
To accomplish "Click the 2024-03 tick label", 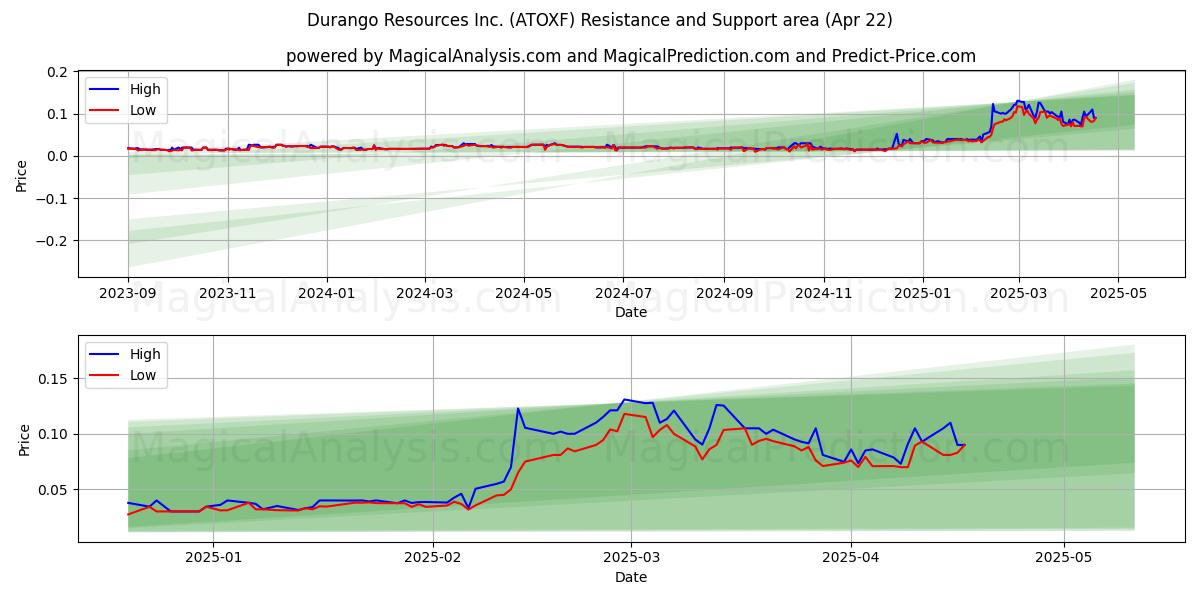I will click(x=425, y=293).
